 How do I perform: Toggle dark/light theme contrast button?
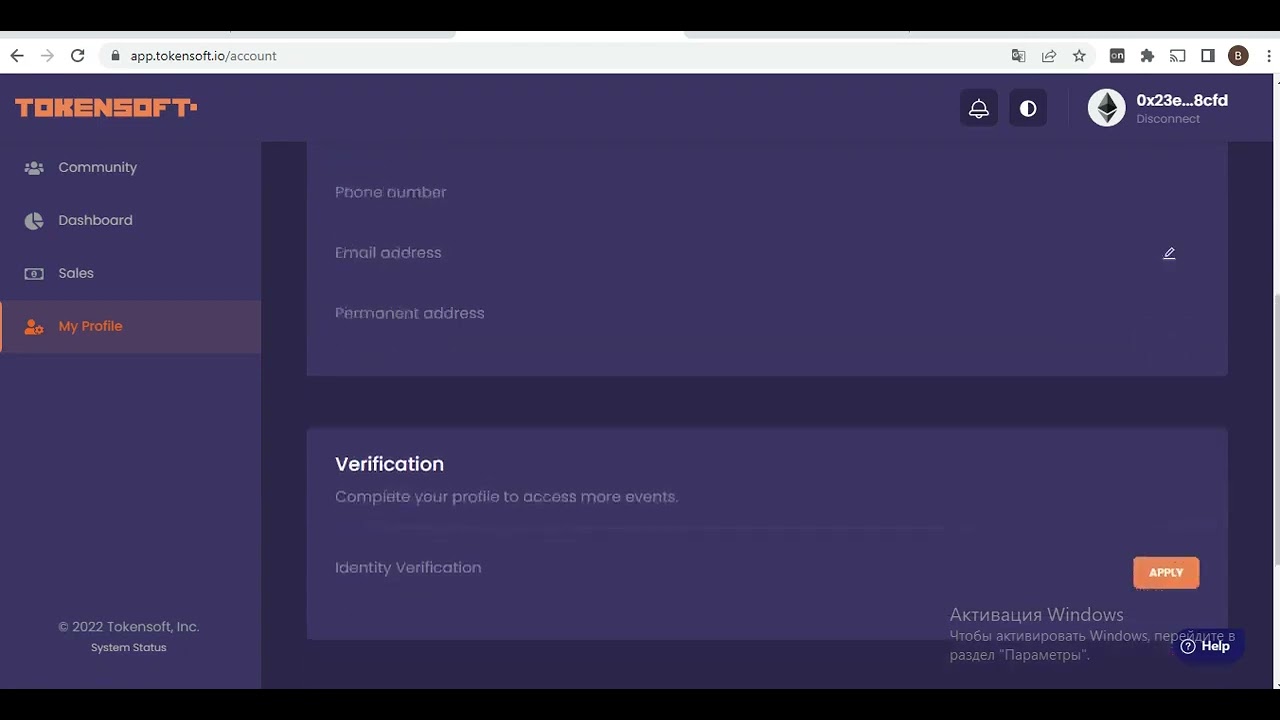coord(1028,108)
